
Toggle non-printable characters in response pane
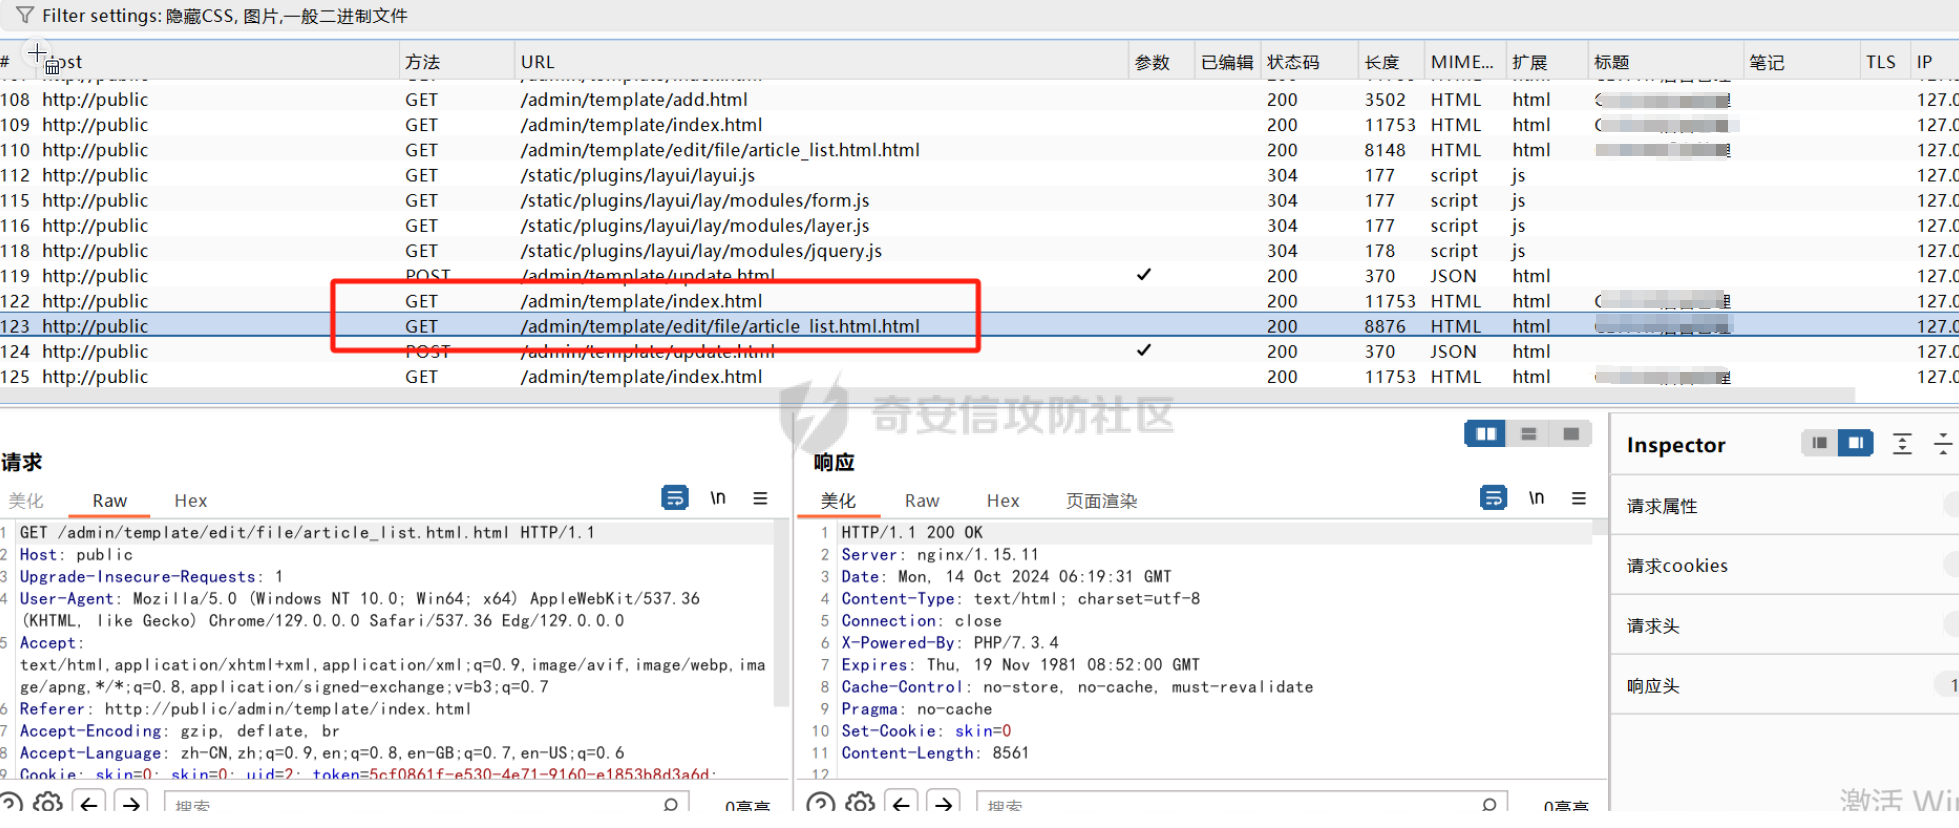point(1536,498)
